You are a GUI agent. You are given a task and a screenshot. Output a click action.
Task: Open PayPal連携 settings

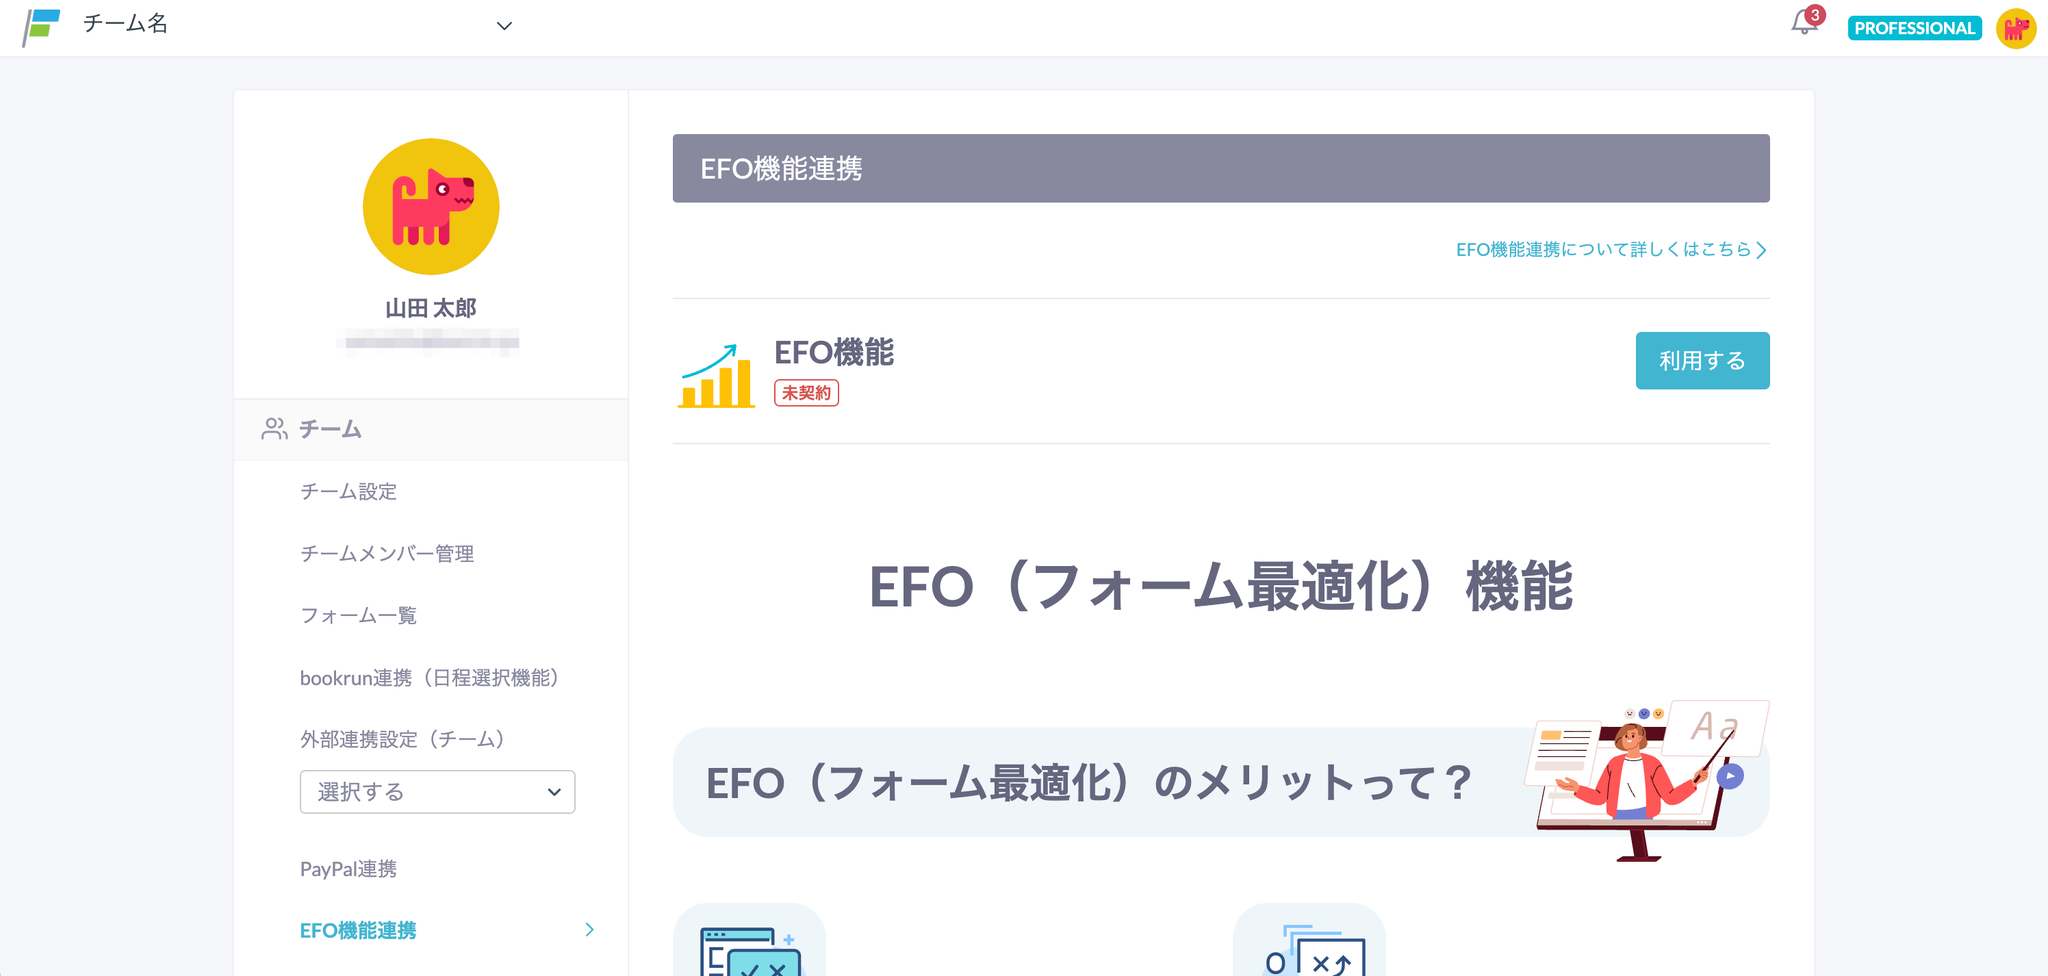coord(349,869)
